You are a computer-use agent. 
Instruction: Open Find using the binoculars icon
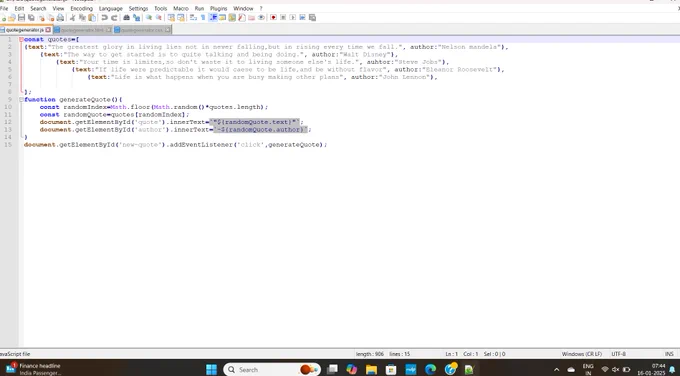coord(126,17)
